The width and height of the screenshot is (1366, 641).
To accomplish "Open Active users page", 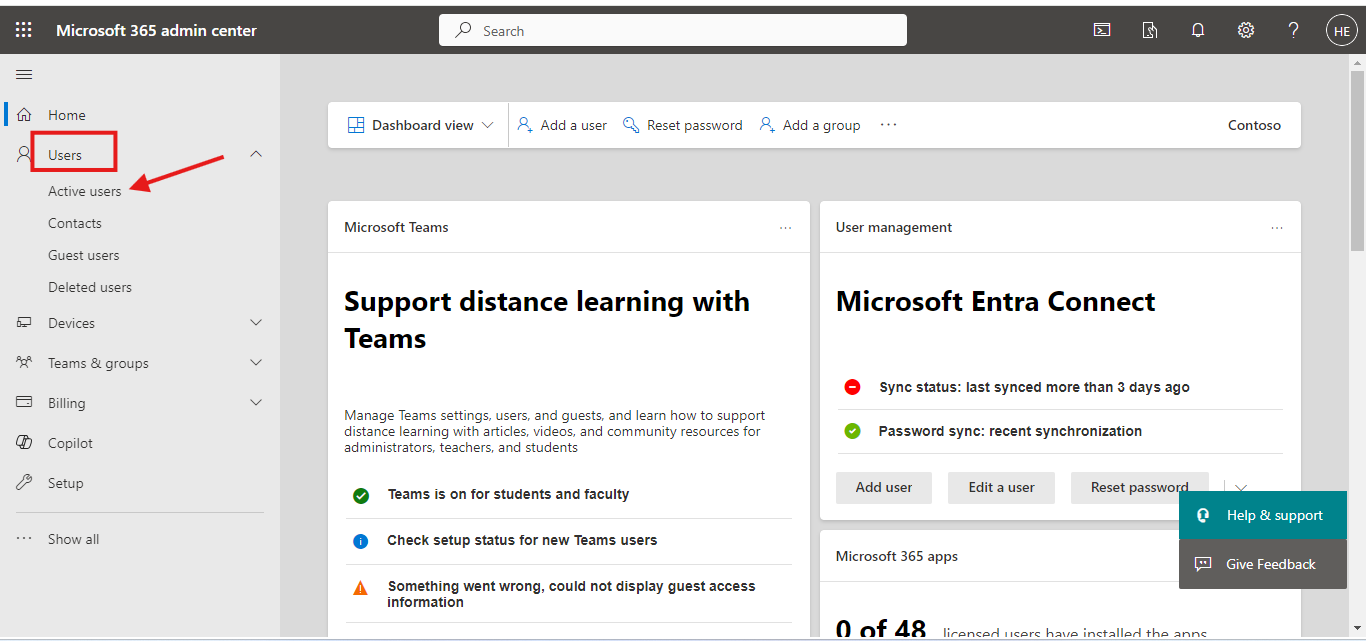I will (x=85, y=191).
